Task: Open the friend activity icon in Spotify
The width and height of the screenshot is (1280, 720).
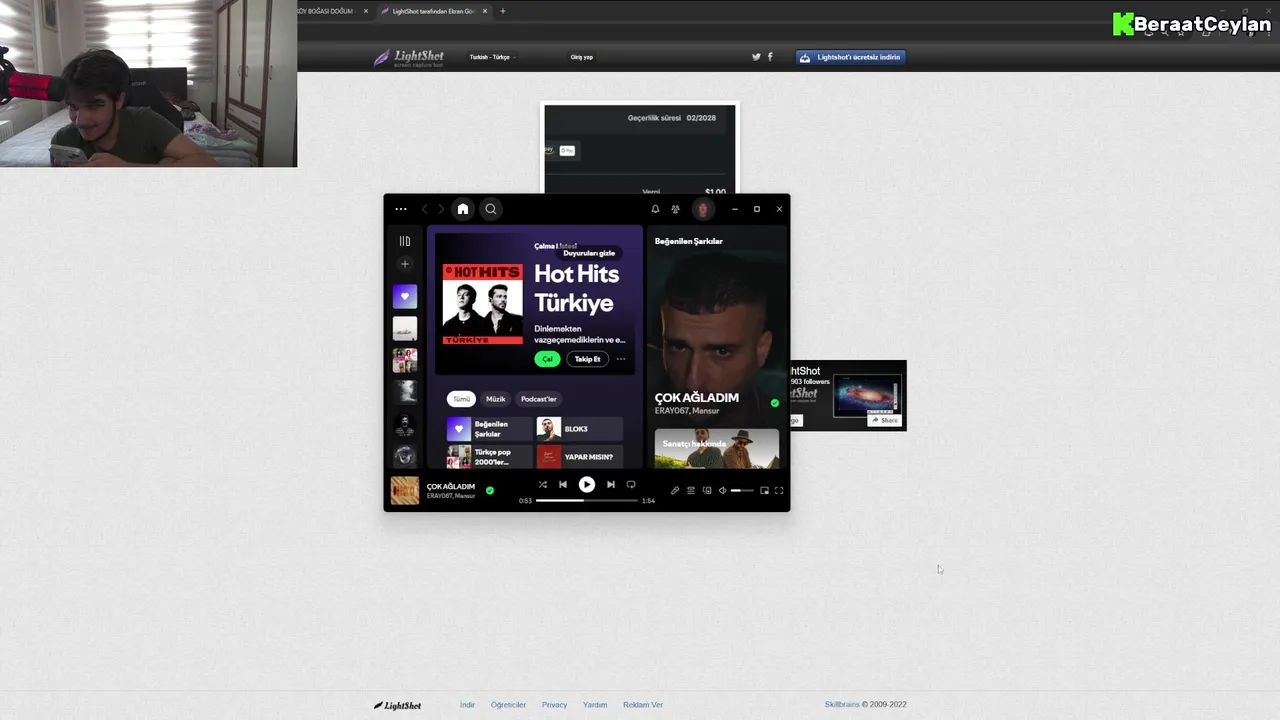Action: 676,209
